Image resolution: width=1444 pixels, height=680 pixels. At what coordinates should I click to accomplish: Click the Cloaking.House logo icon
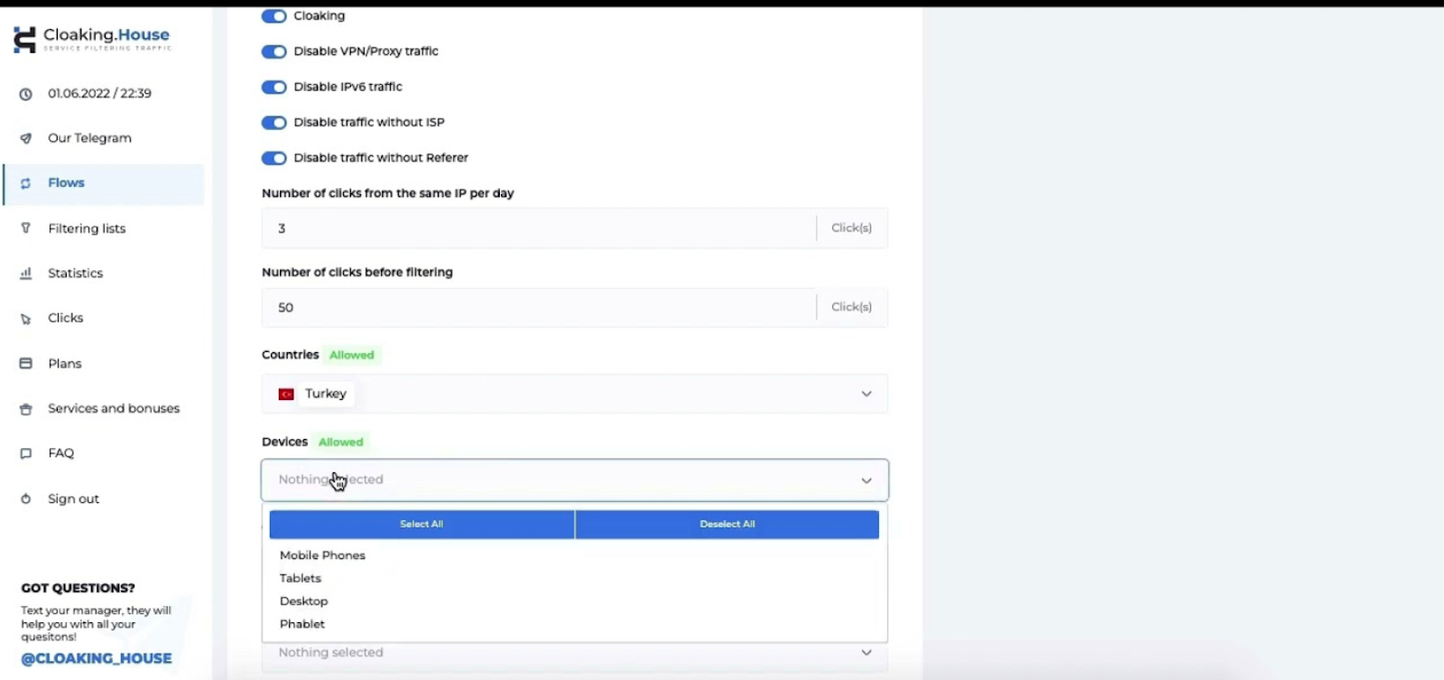coord(24,39)
